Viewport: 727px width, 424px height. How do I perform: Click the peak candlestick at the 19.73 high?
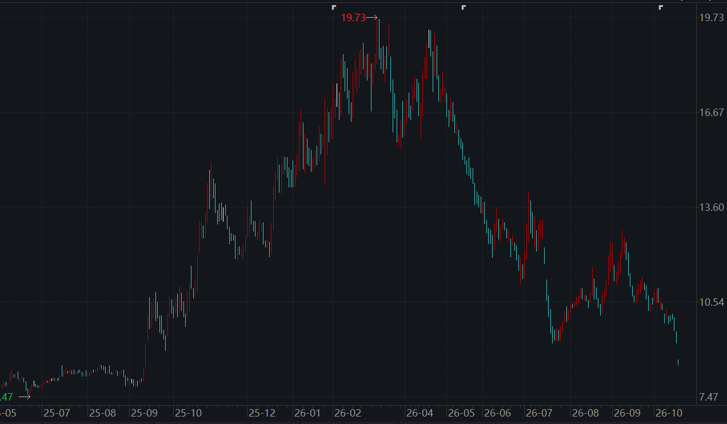point(379,42)
